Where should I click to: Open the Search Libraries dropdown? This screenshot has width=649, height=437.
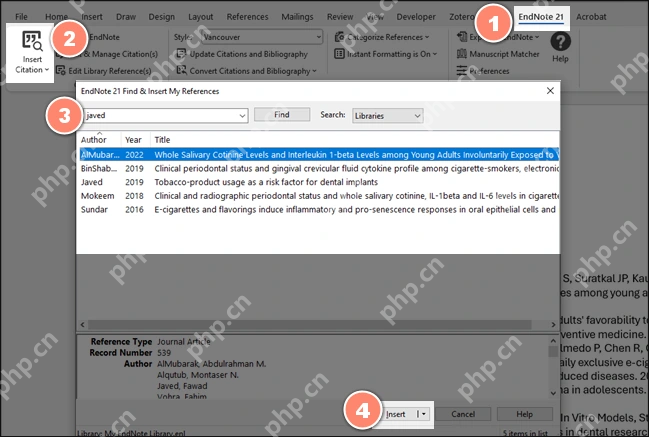coord(387,116)
